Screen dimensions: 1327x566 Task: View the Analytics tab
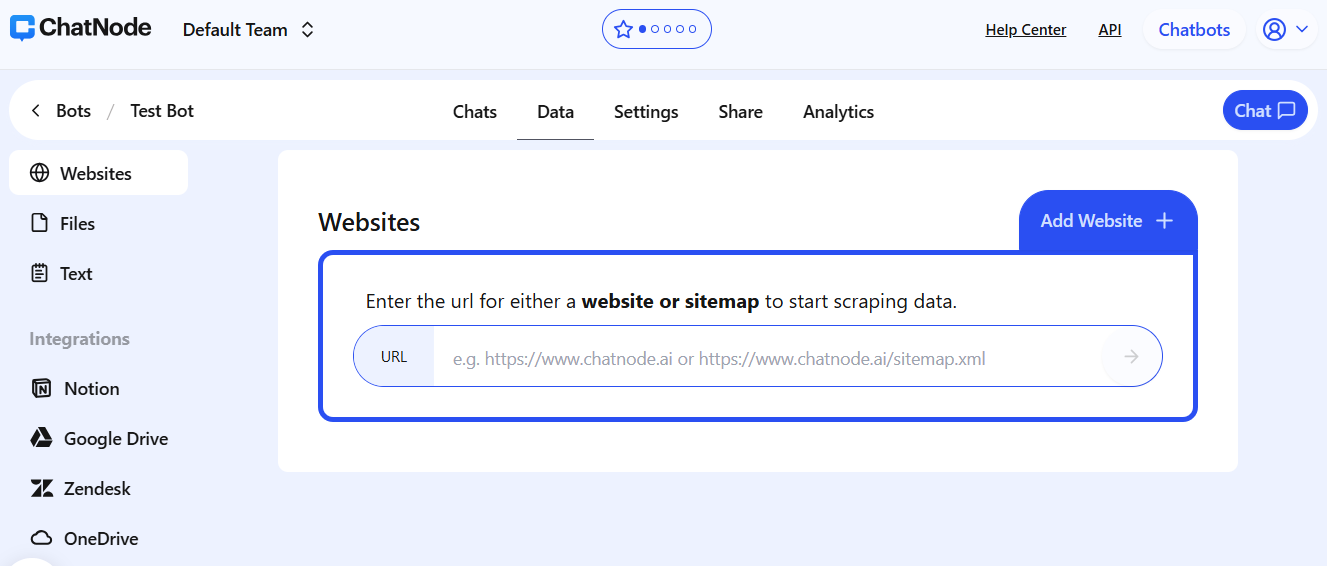(838, 112)
